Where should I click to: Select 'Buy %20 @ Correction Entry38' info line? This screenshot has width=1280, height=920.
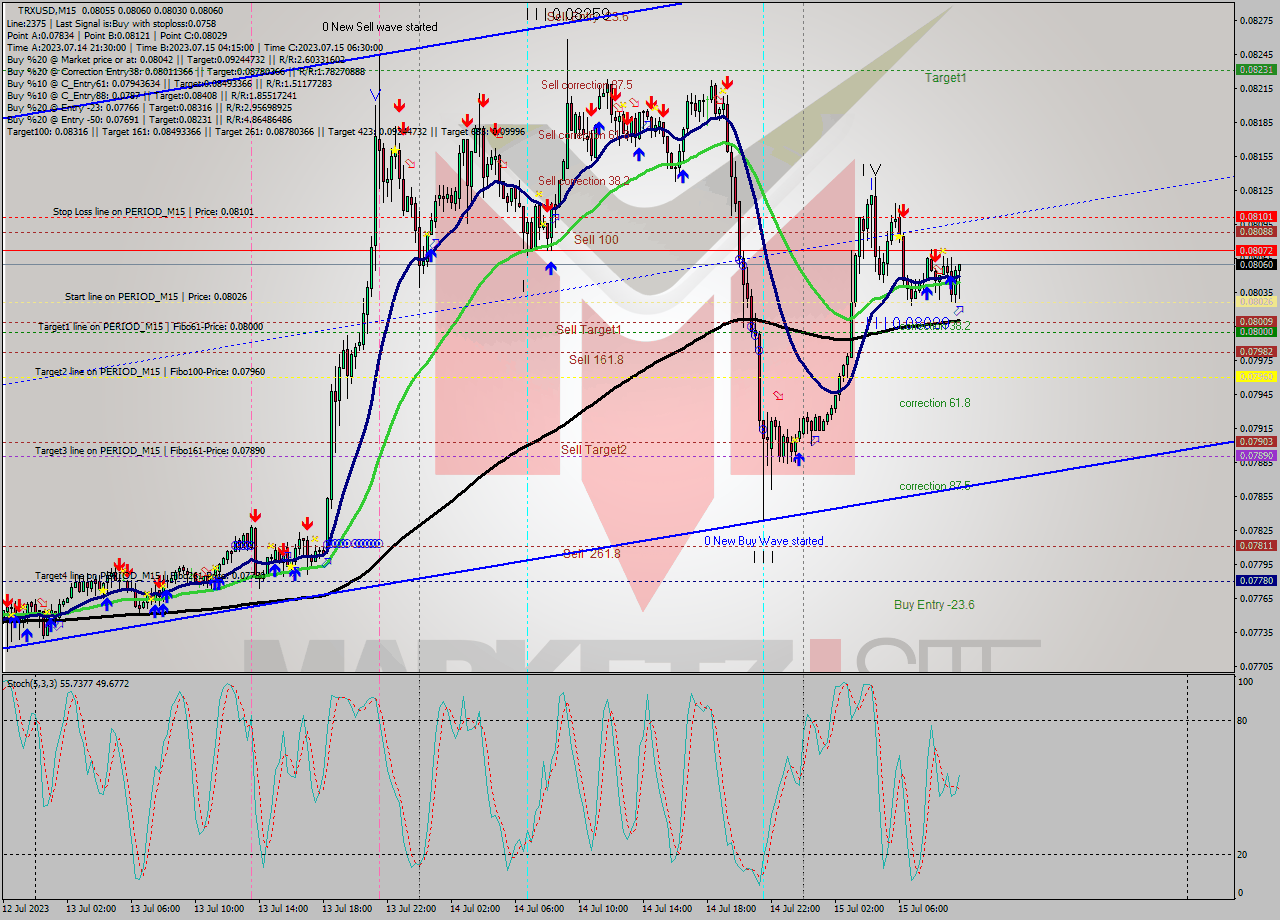[x=185, y=71]
